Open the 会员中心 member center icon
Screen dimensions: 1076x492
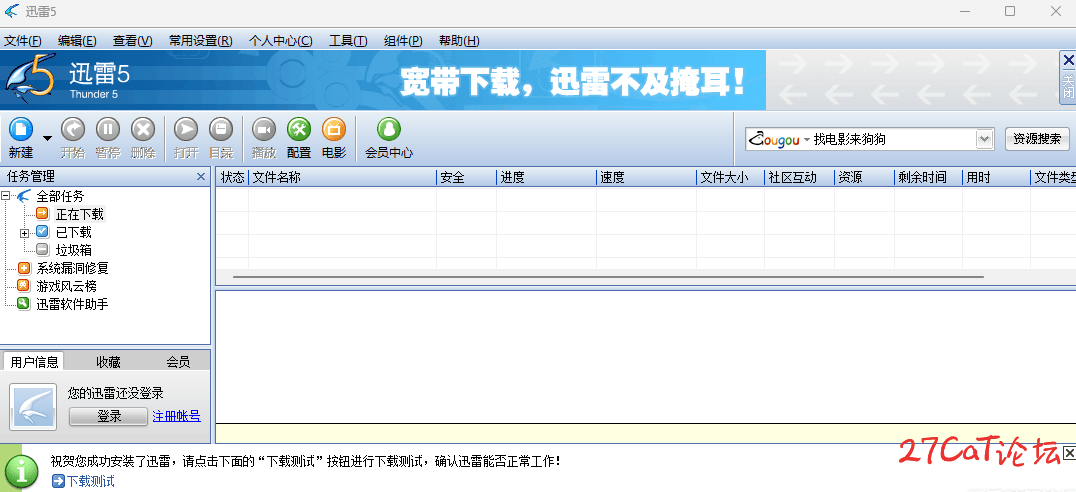tap(389, 128)
